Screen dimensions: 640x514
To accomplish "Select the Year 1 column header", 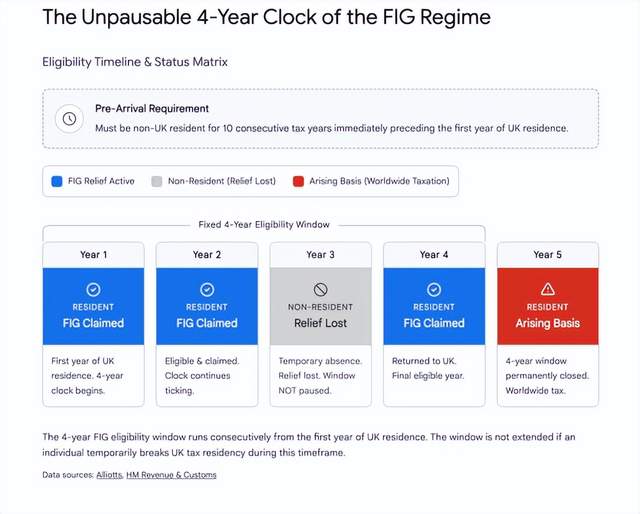I will 93,255.
